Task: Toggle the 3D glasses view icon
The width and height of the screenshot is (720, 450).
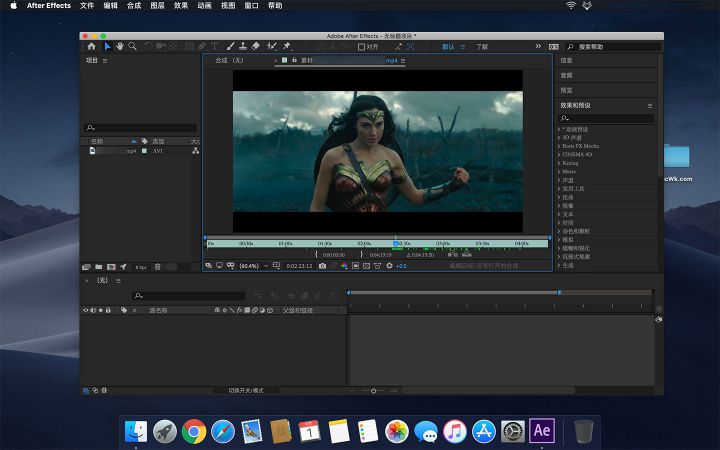Action: [231, 266]
